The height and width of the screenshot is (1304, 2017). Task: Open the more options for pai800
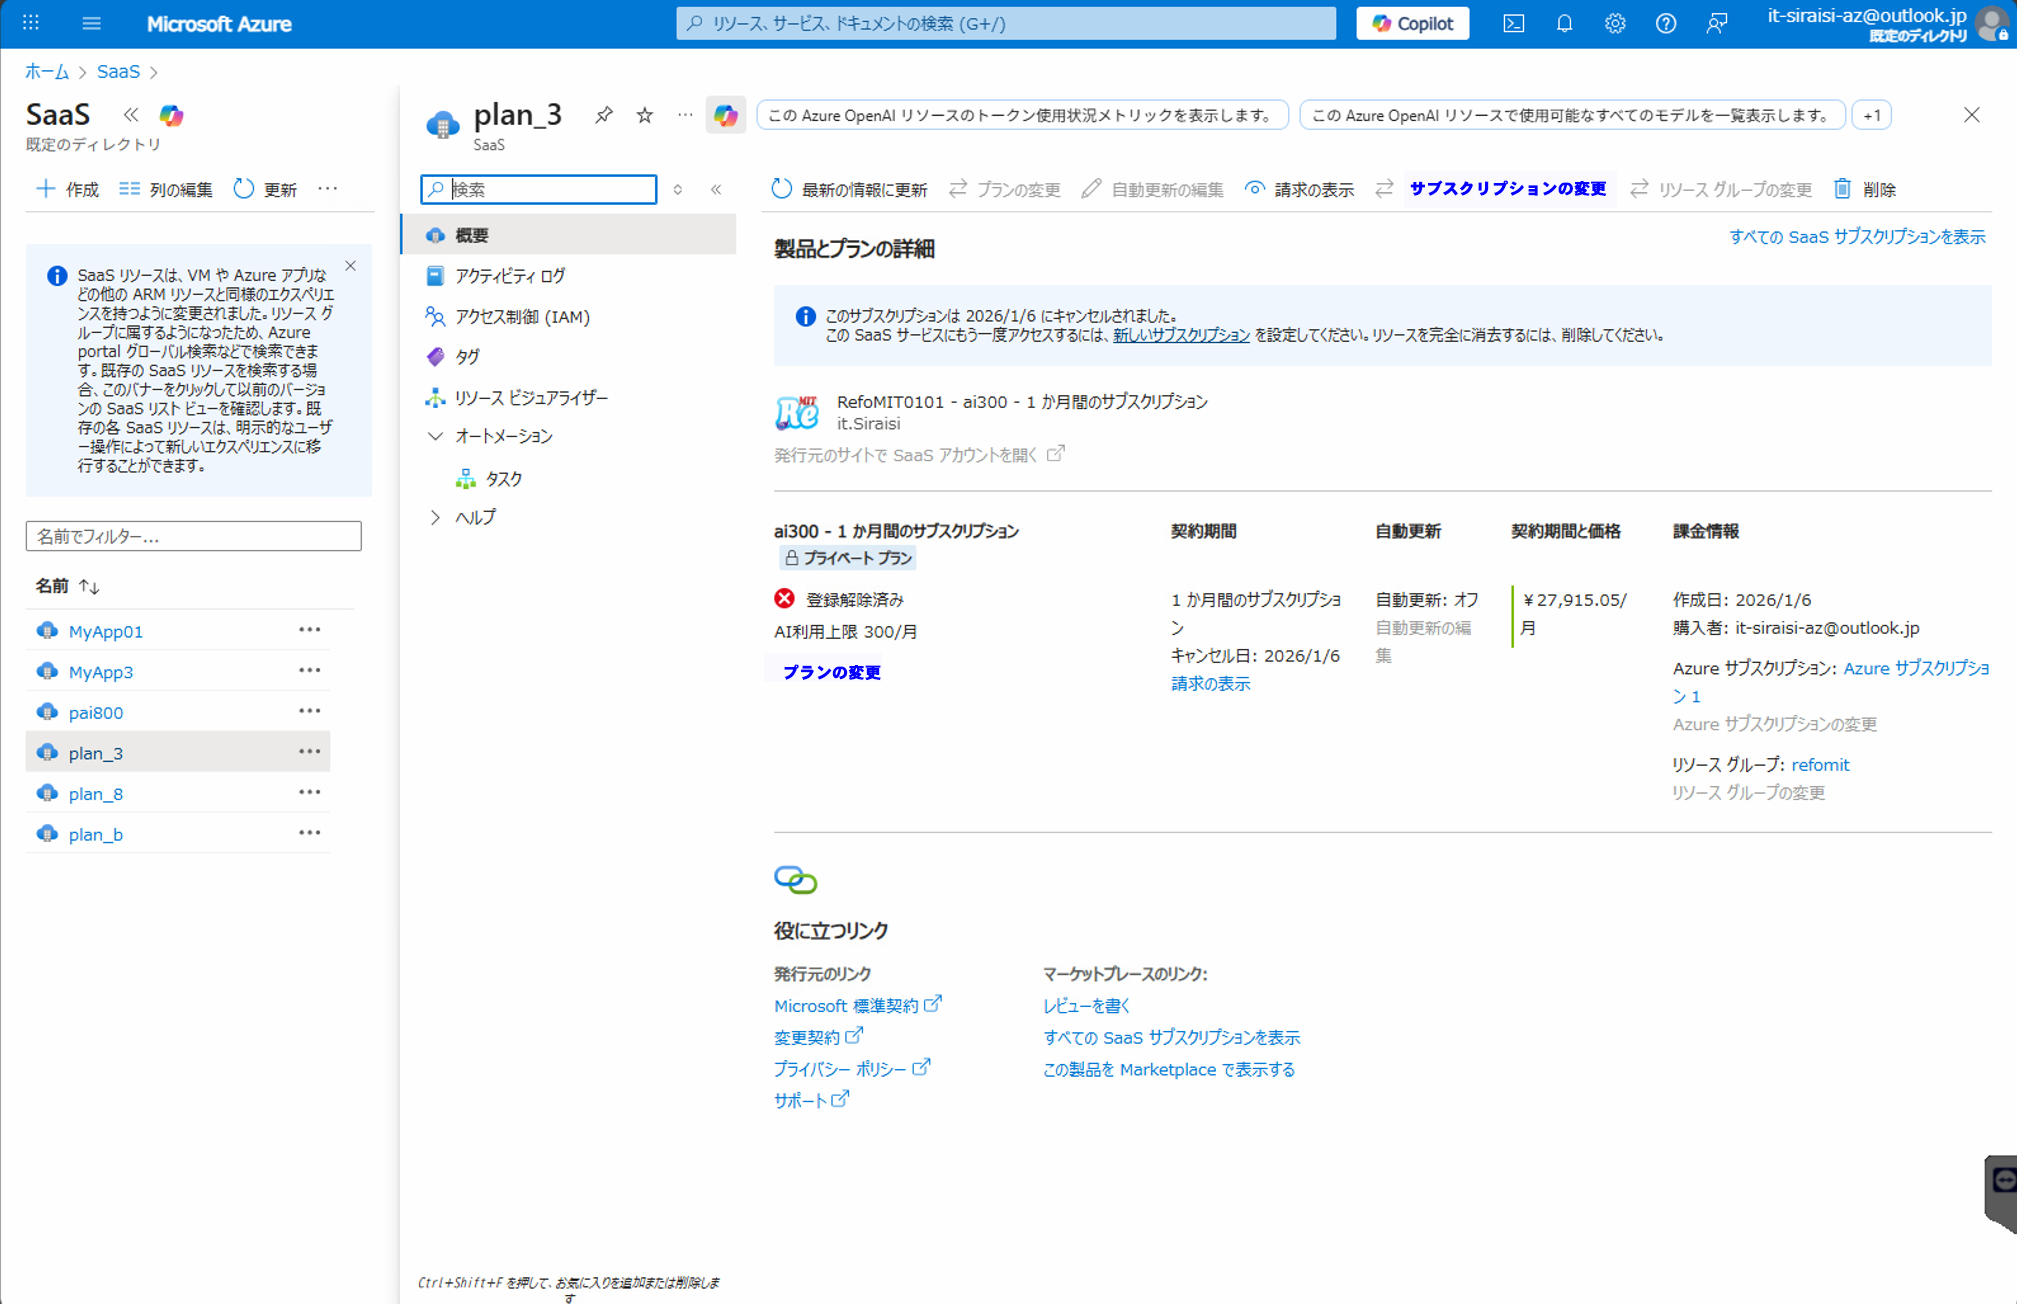click(309, 711)
